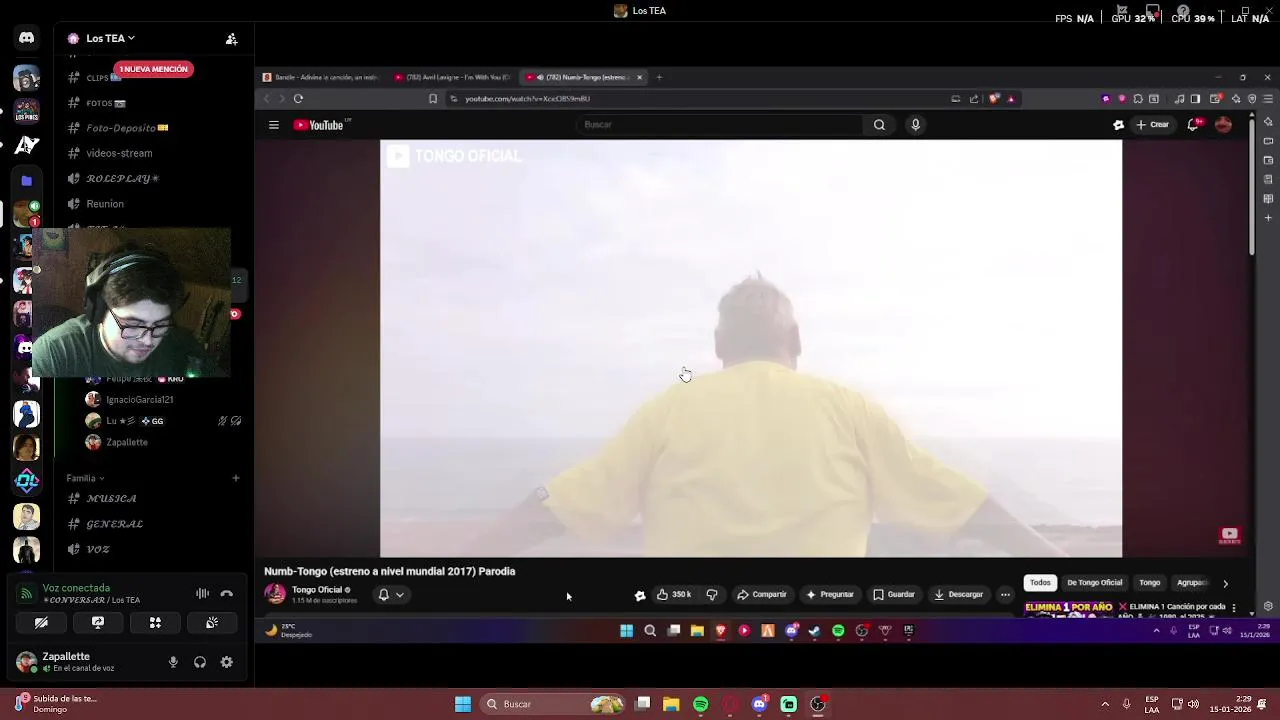The image size is (1280, 720).
Task: Show hidden system tray icons chevron
Action: click(1105, 704)
